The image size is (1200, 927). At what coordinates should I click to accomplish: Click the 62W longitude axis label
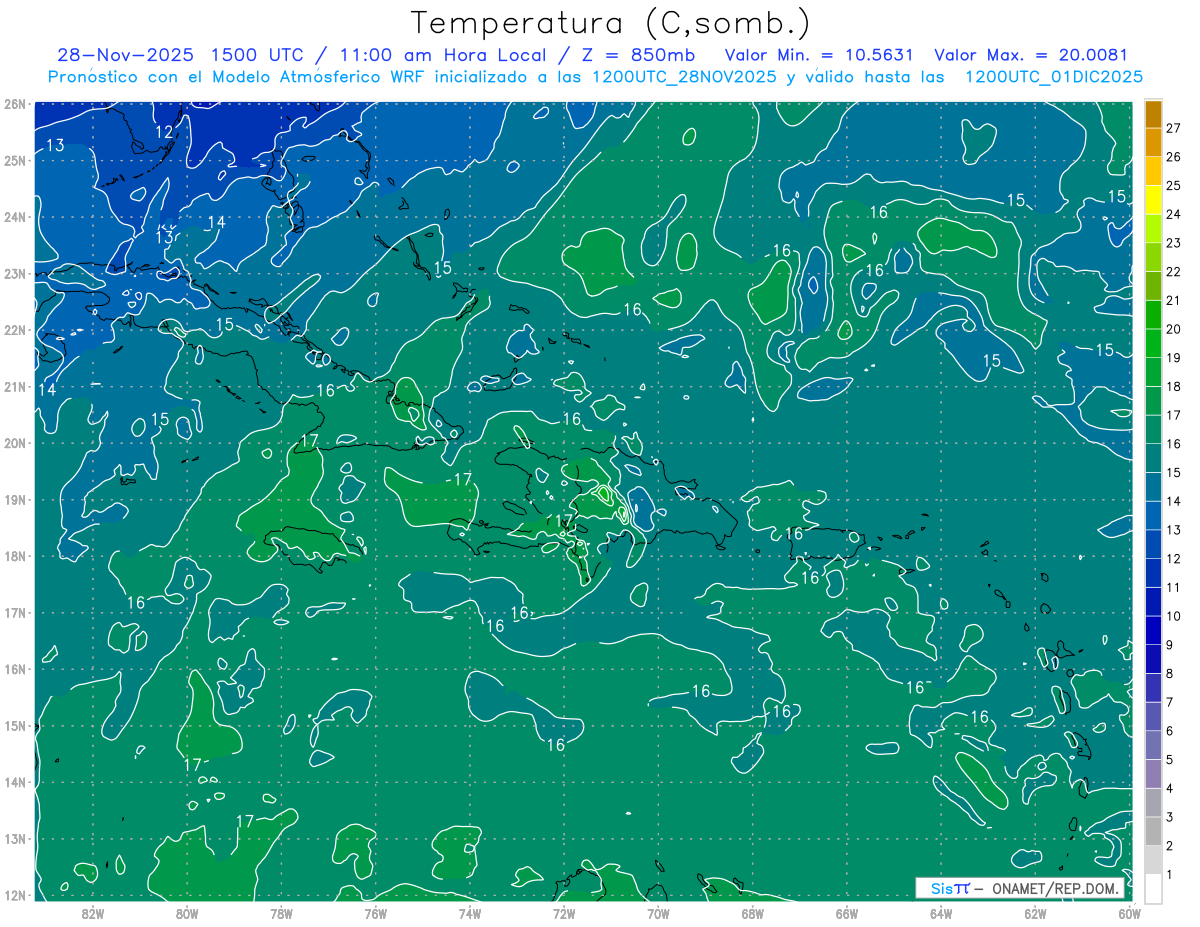click(x=1035, y=914)
